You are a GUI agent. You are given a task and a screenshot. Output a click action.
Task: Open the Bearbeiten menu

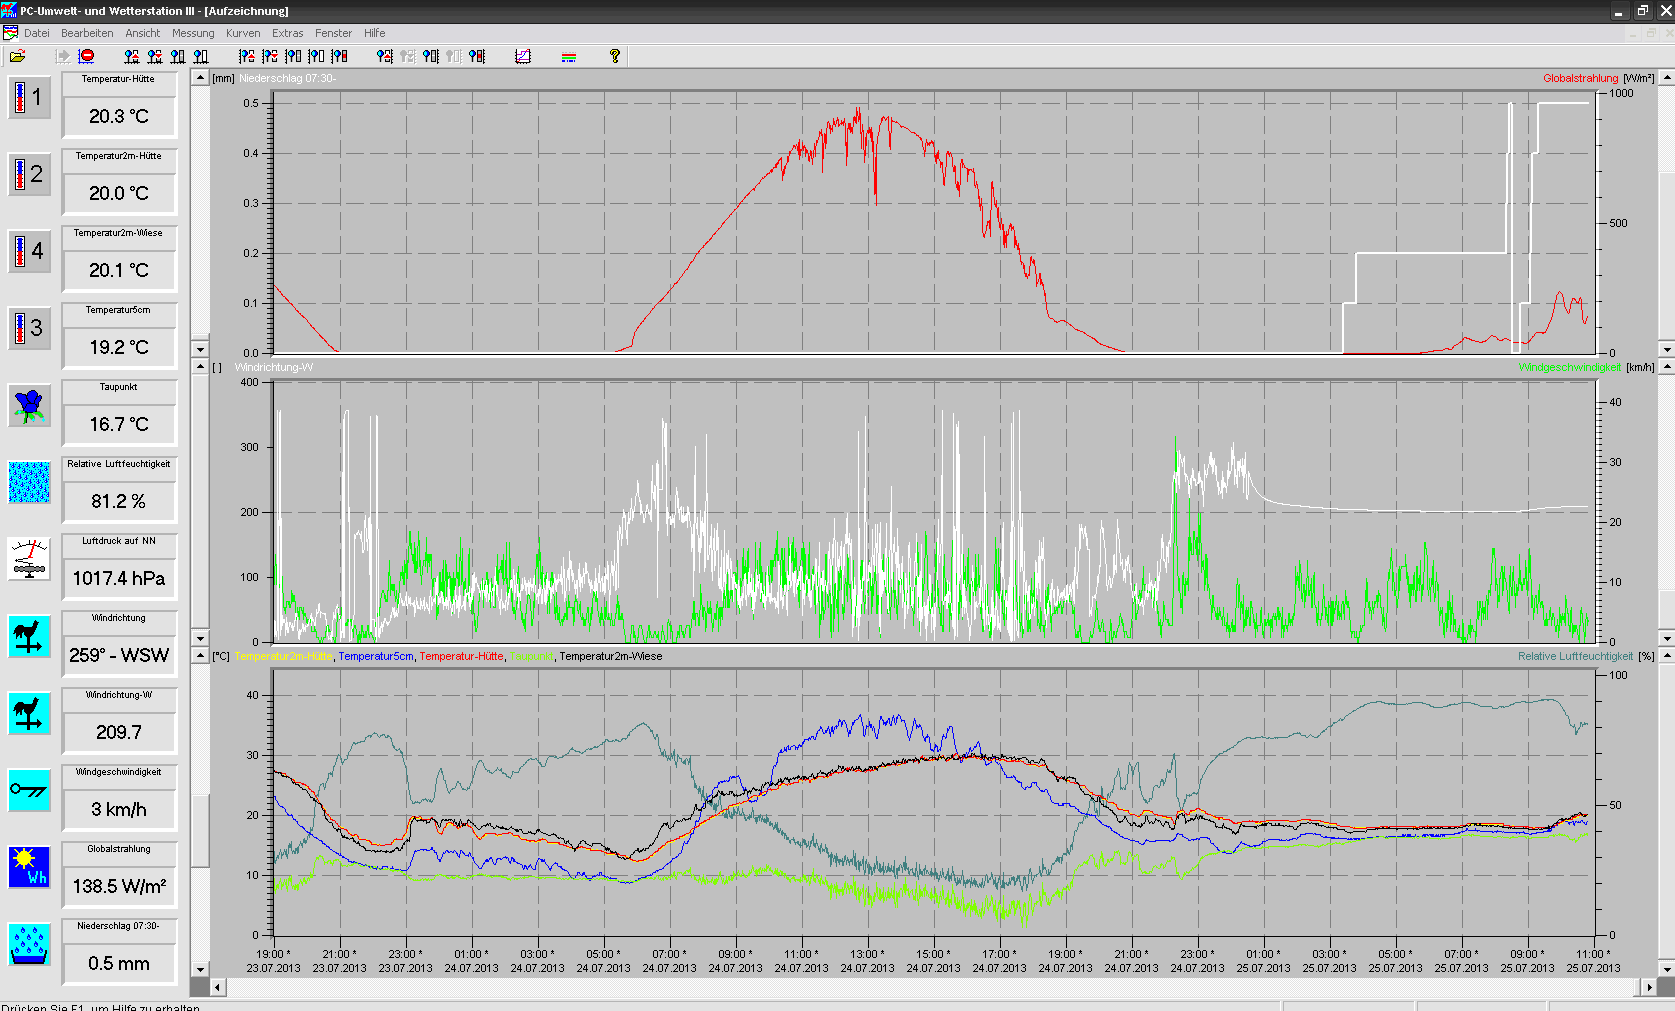(87, 33)
